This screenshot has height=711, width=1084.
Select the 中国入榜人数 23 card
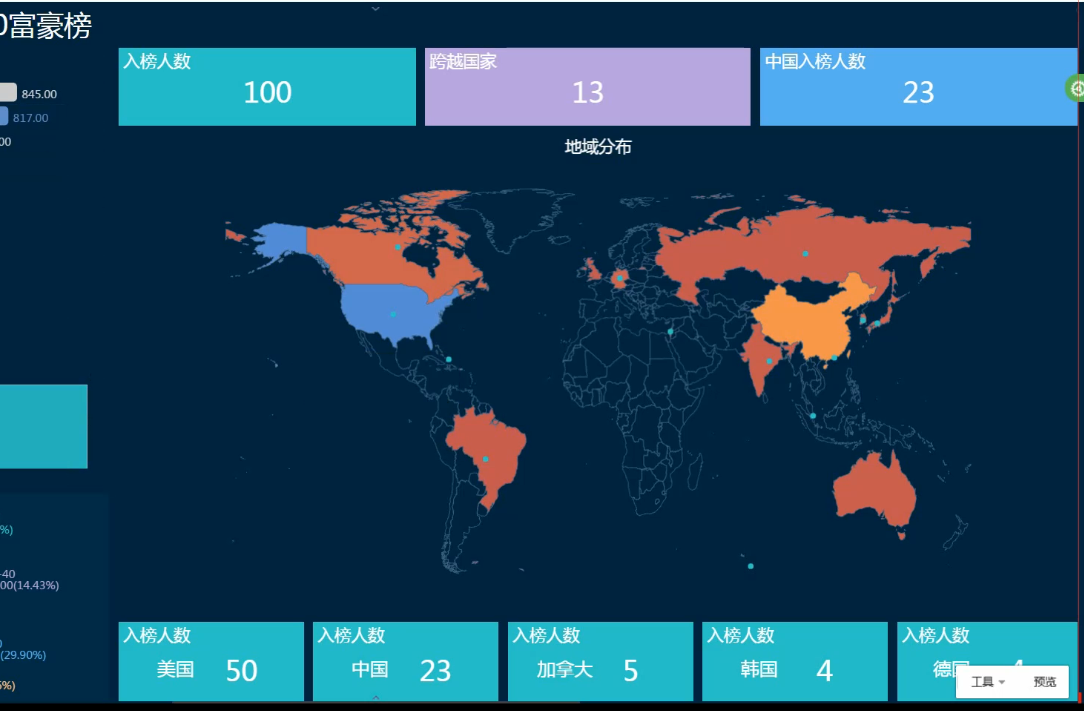point(918,86)
